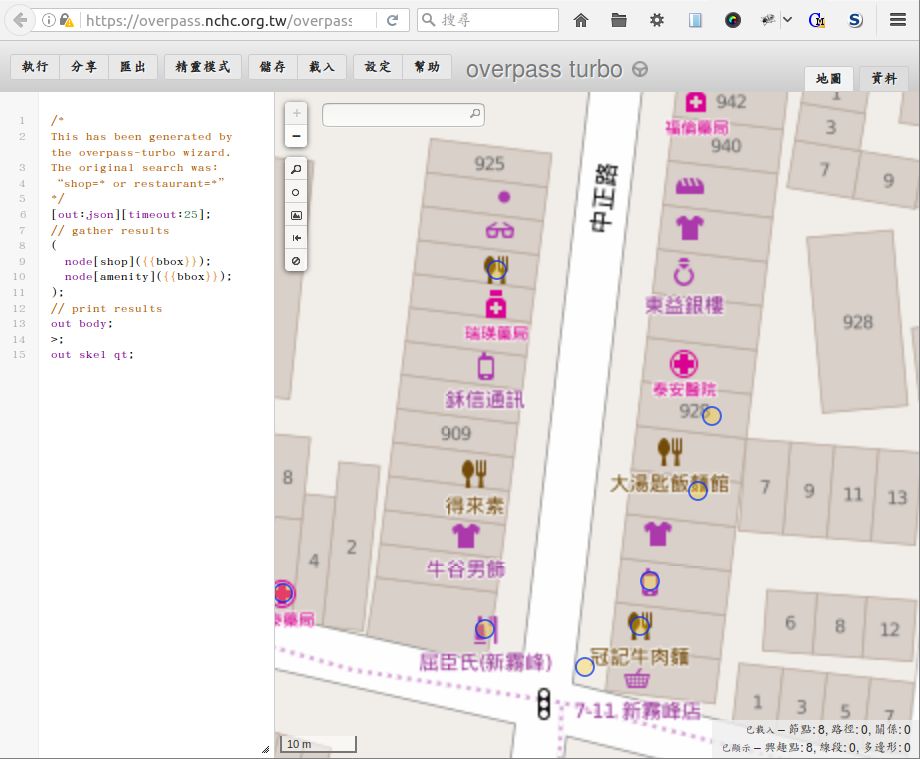Click the script monkey extension icon
Screen dimensions: 920x759
point(767,20)
